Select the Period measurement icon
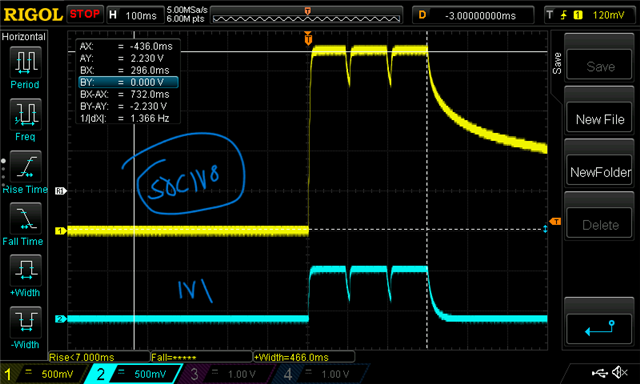This screenshot has height=384, width=640. 25,62
